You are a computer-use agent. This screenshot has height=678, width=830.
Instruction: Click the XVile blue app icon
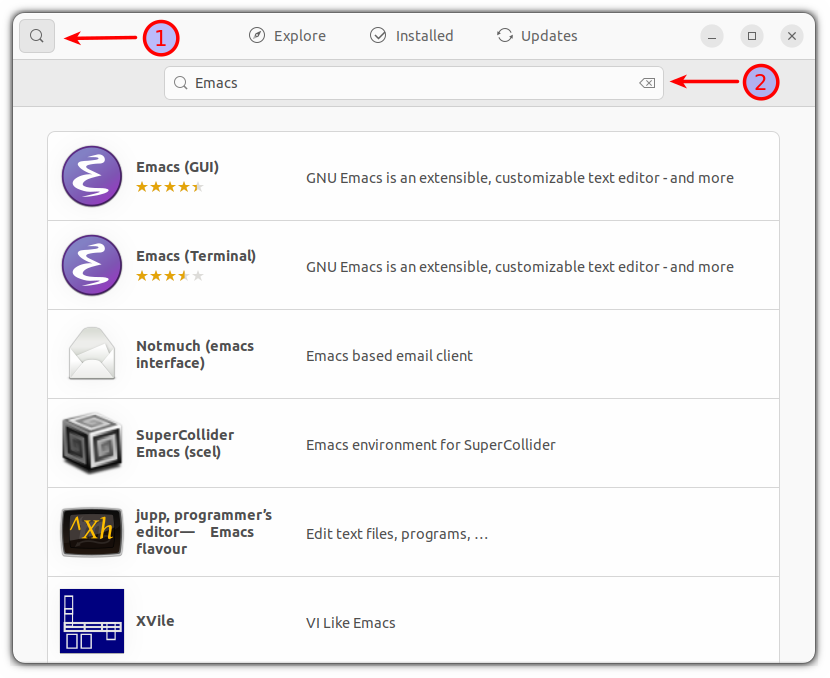[x=92, y=621]
